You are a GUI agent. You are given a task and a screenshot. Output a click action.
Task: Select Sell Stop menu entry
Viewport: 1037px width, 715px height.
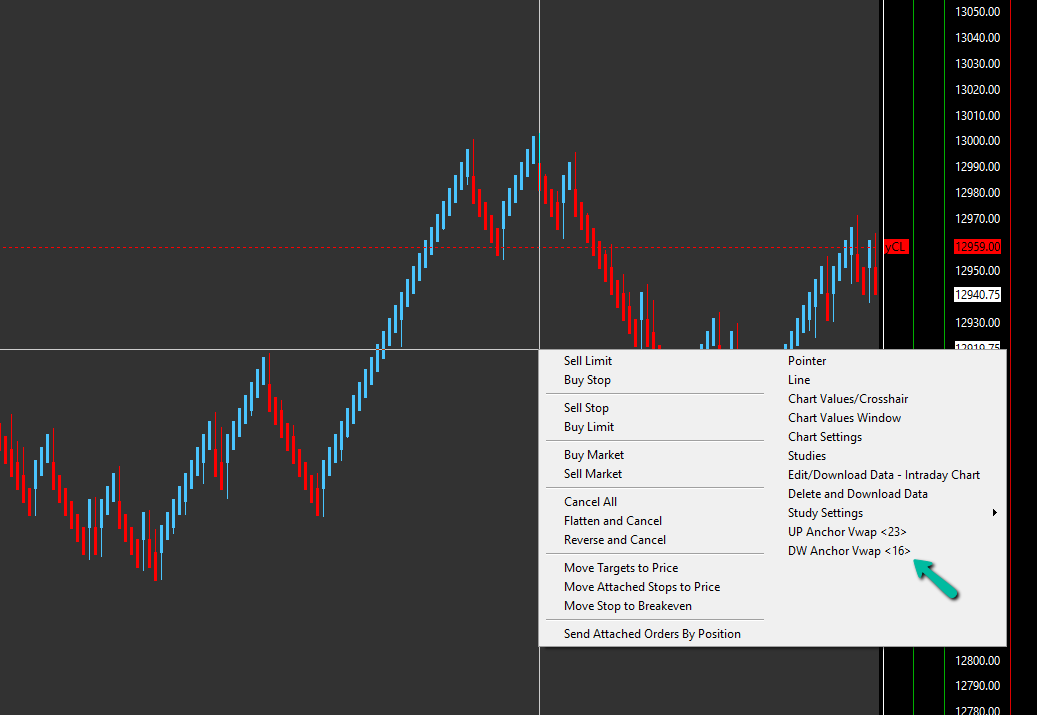click(586, 407)
